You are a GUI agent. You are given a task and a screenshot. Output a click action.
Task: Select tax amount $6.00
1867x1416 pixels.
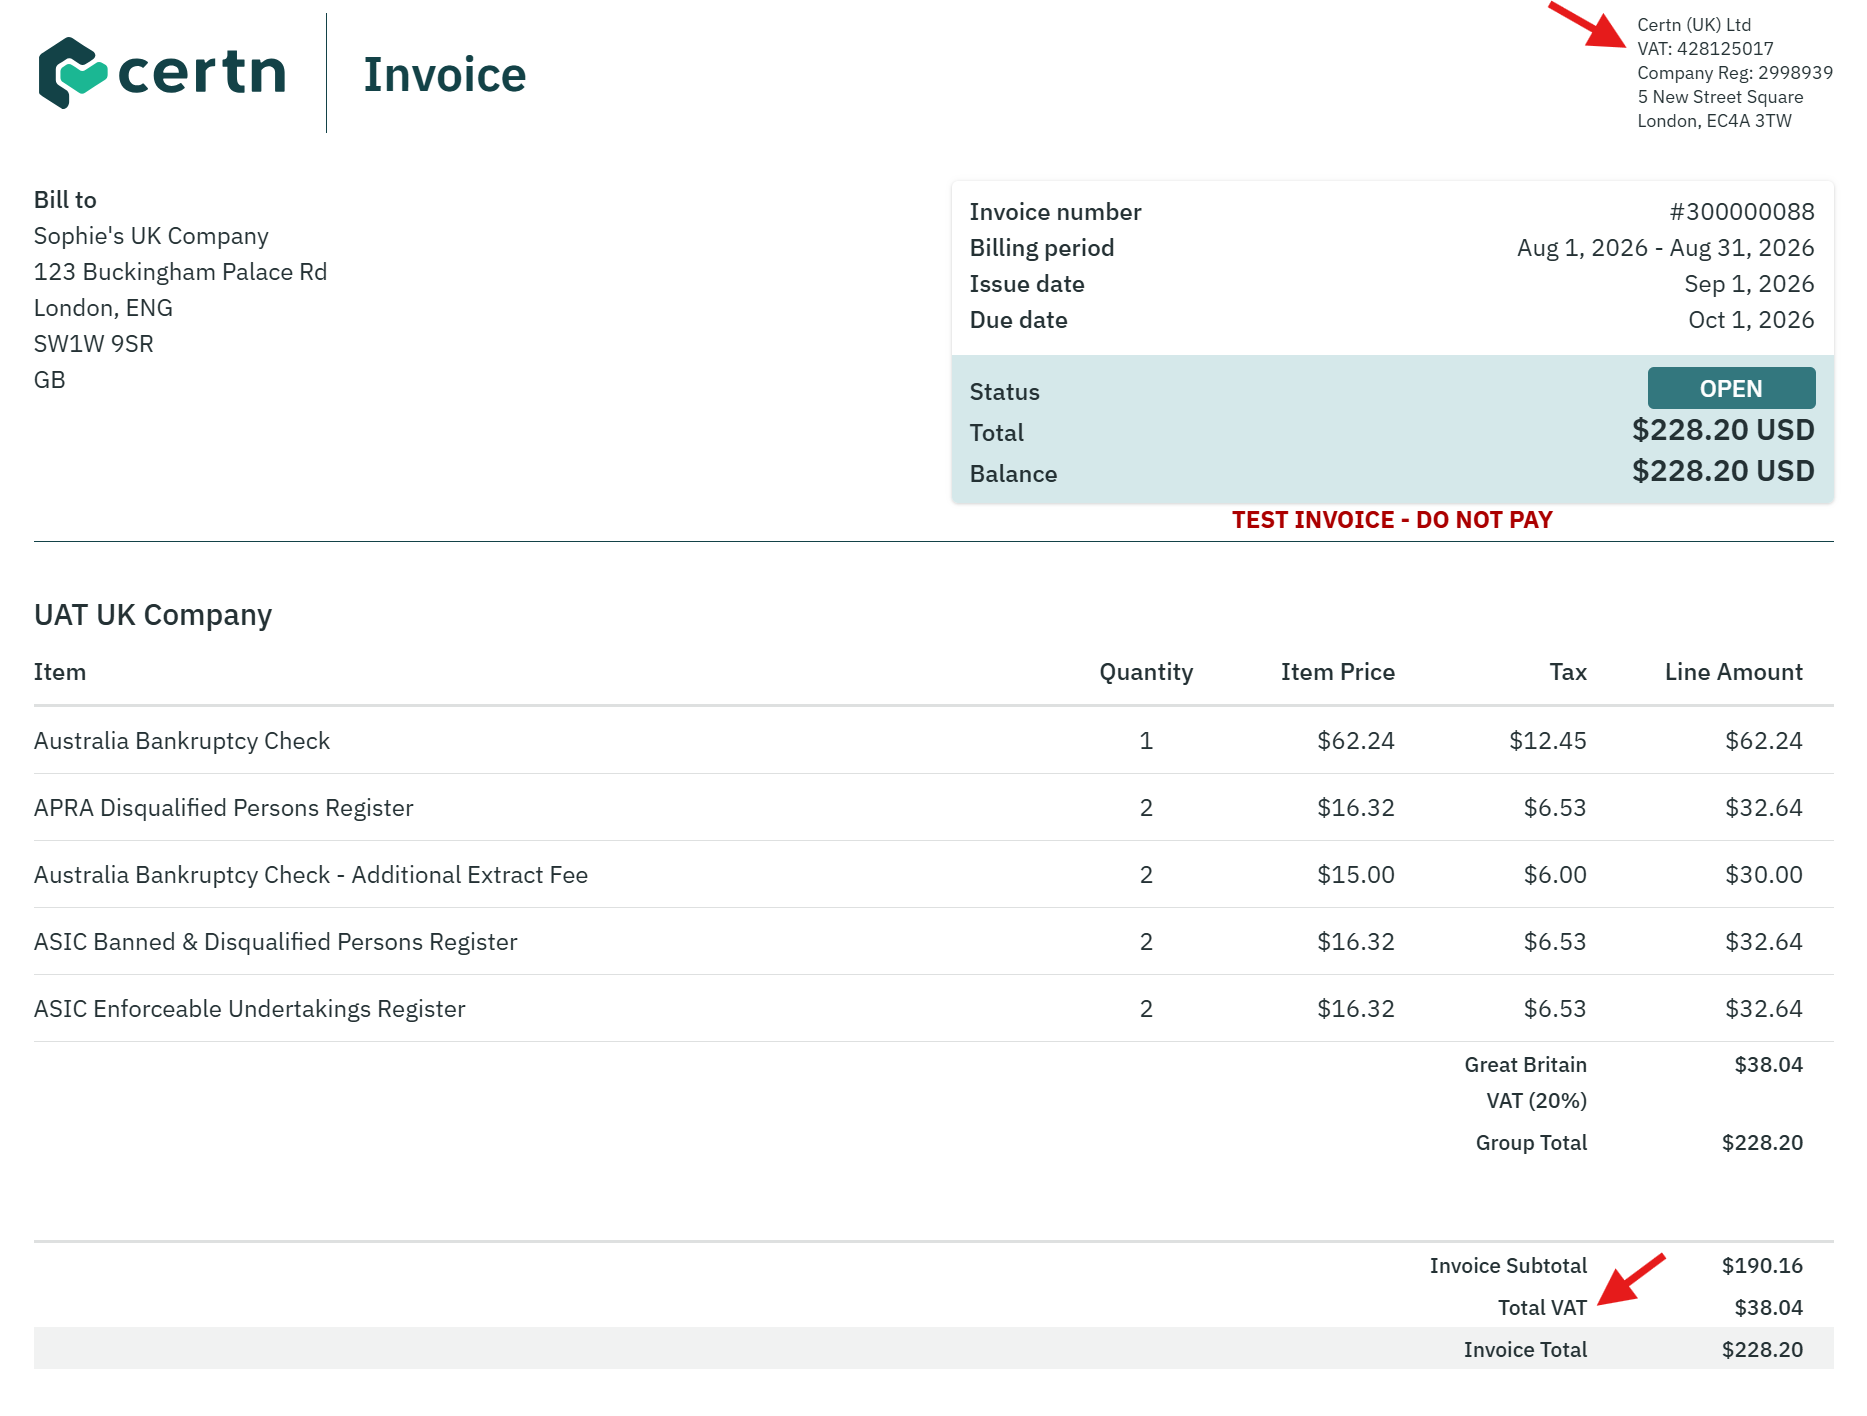click(x=1554, y=875)
